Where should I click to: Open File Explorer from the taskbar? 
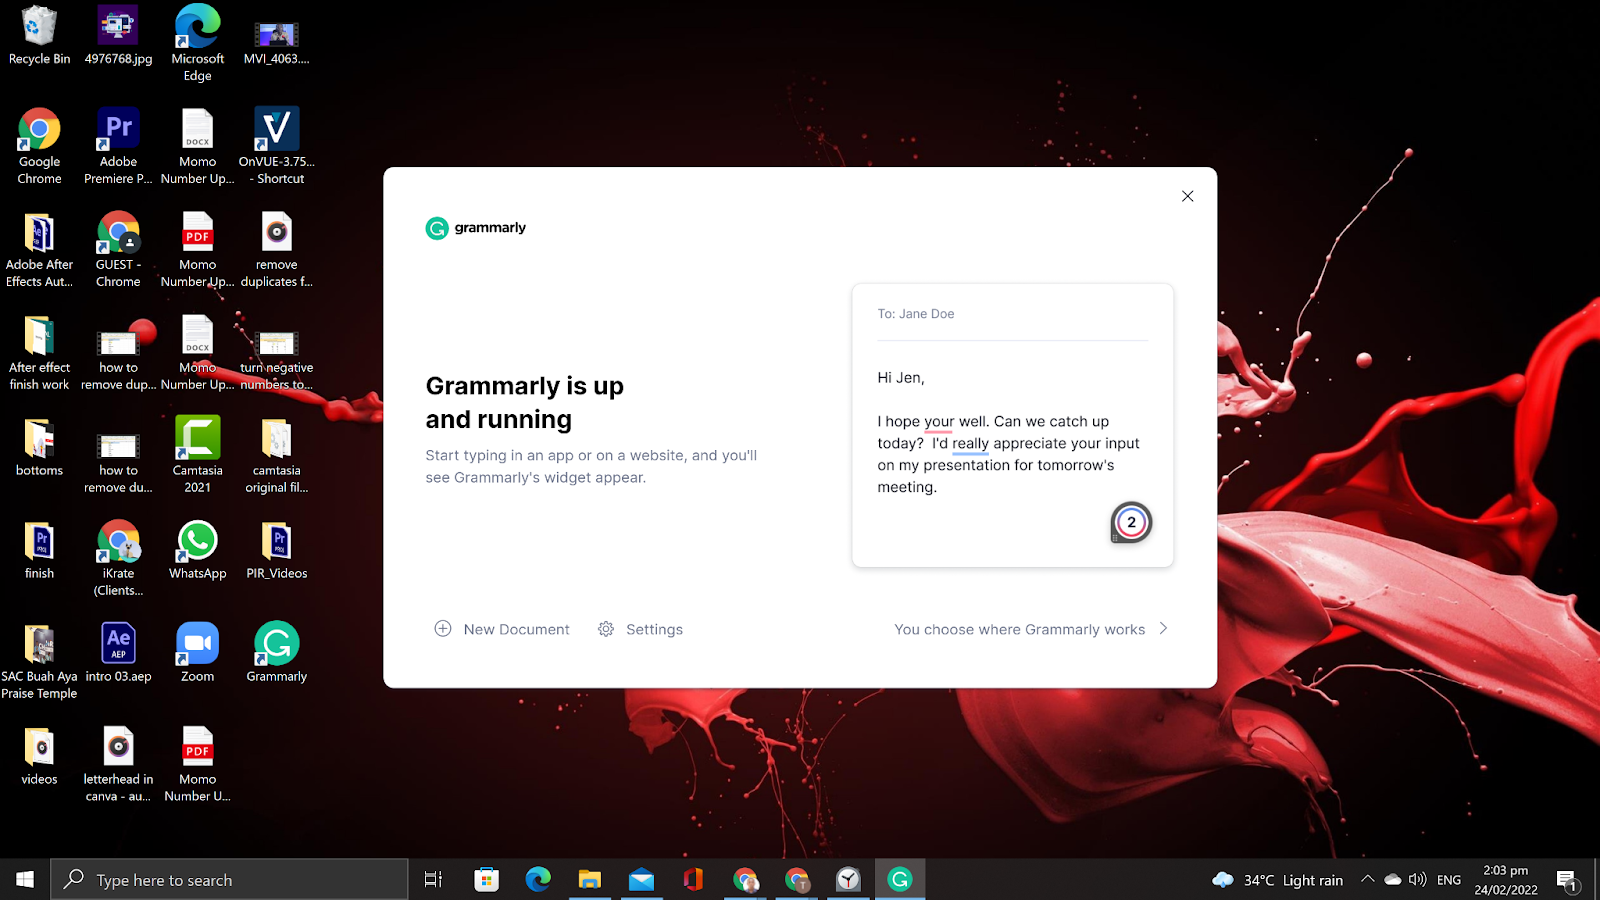(x=590, y=879)
